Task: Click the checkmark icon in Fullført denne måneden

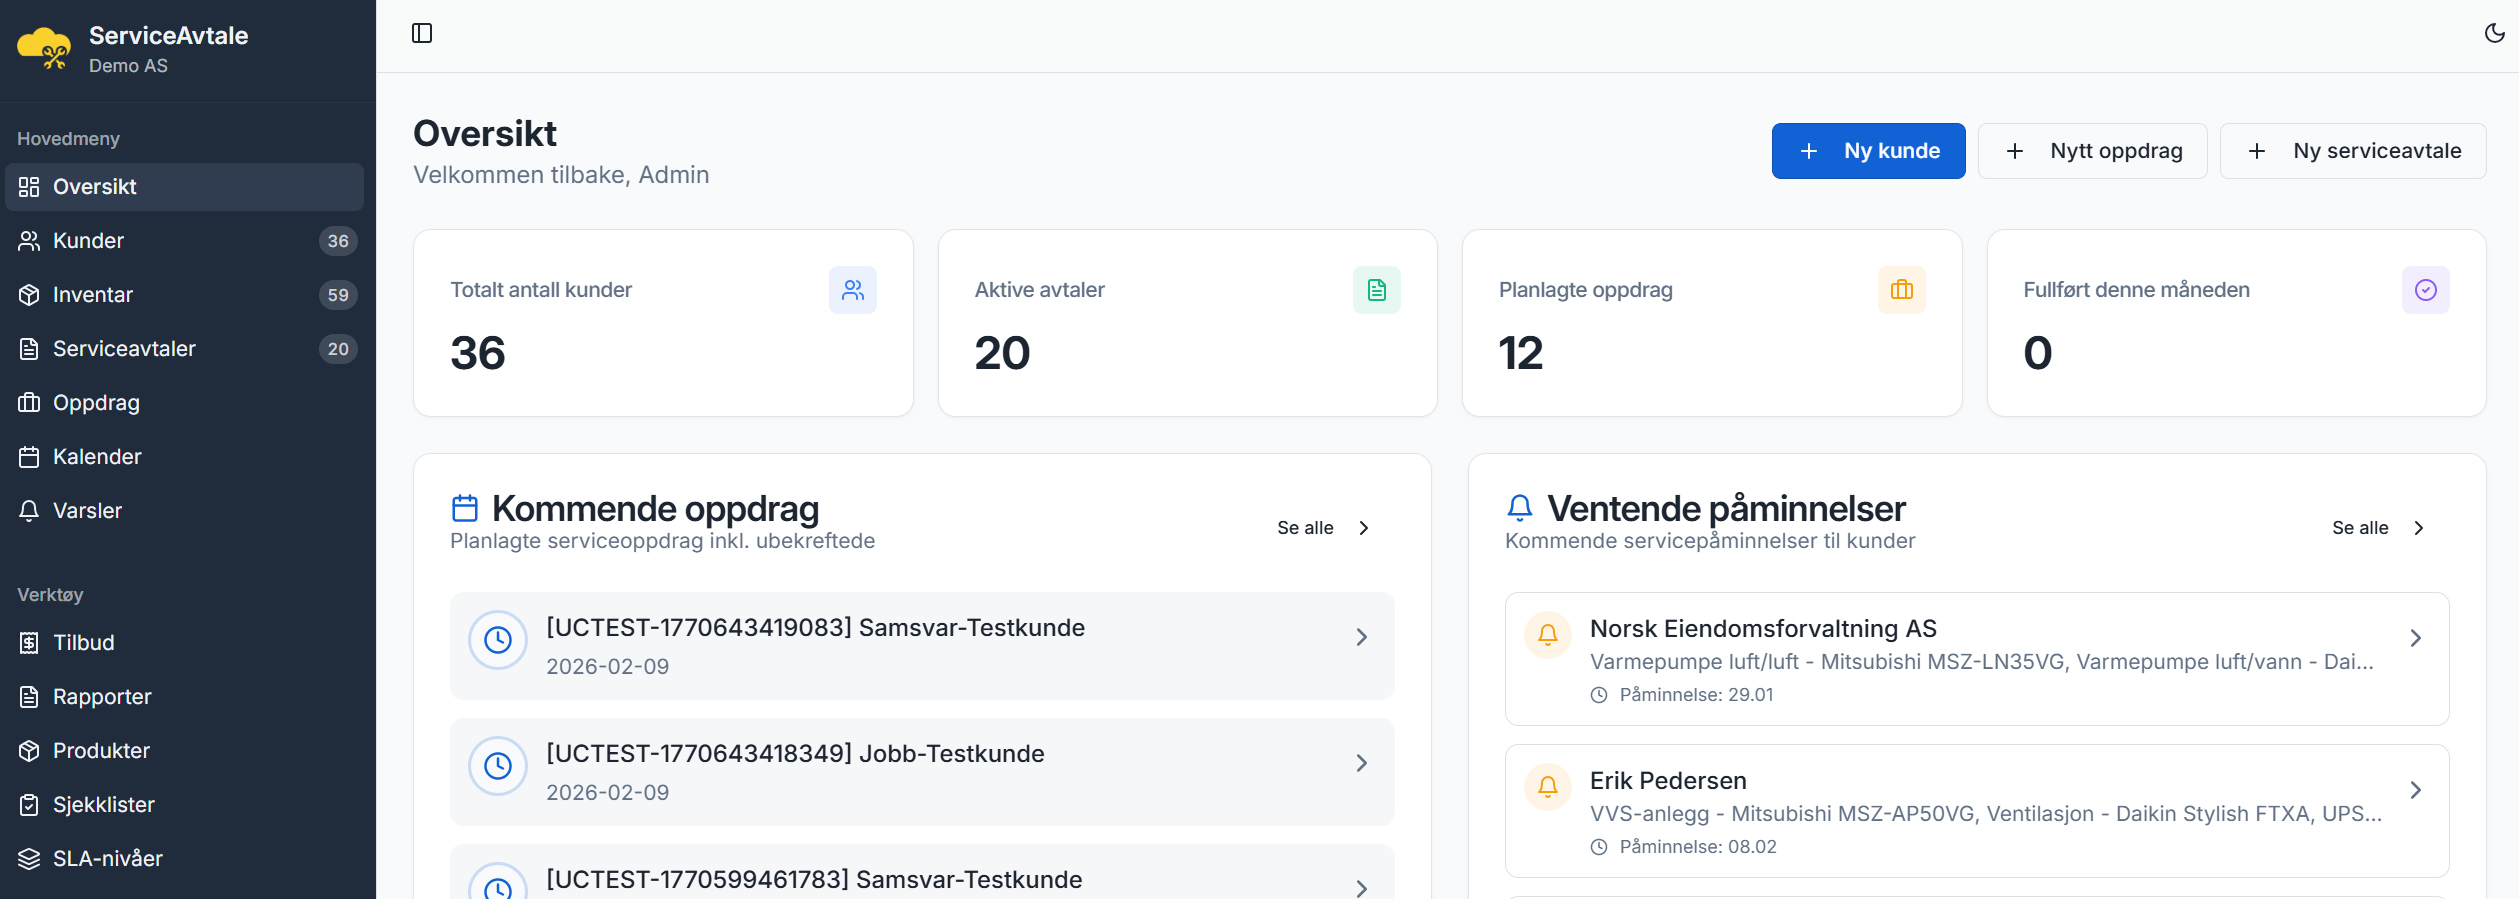Action: [2425, 290]
